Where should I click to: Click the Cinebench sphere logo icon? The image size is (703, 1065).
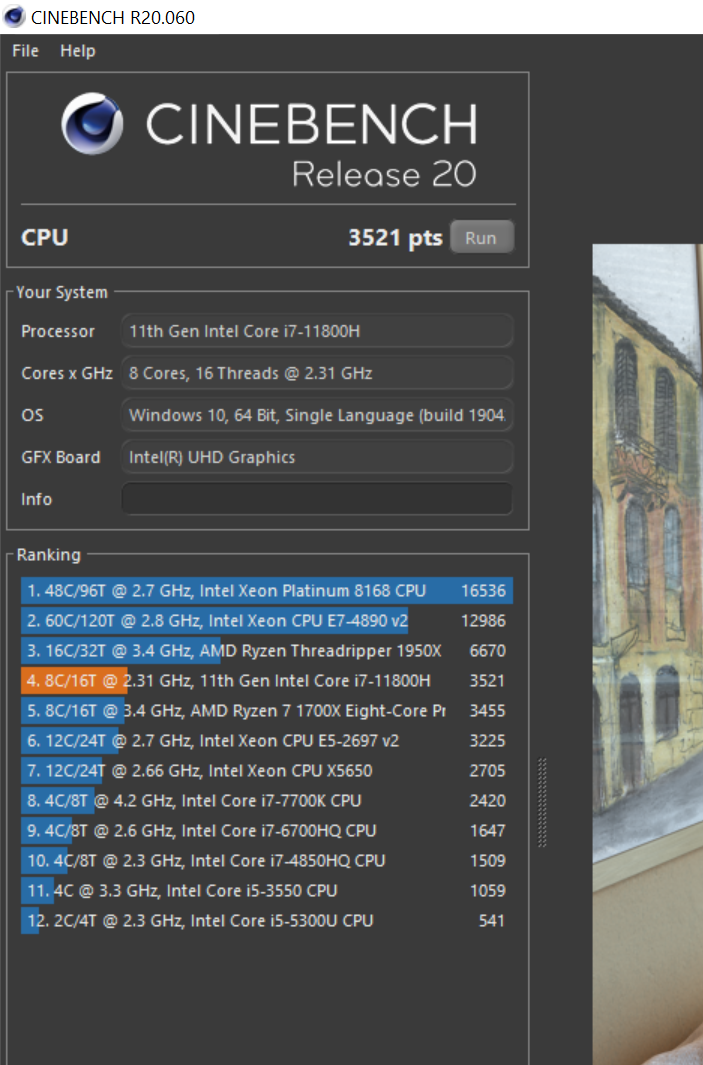click(92, 124)
